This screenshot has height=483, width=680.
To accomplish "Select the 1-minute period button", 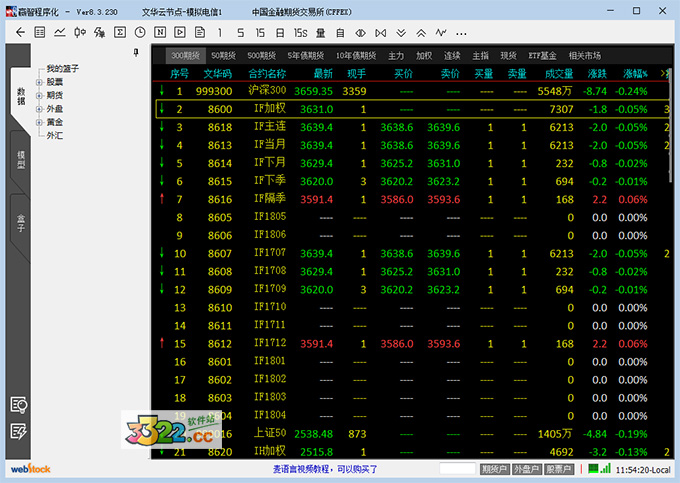I will (x=219, y=33).
